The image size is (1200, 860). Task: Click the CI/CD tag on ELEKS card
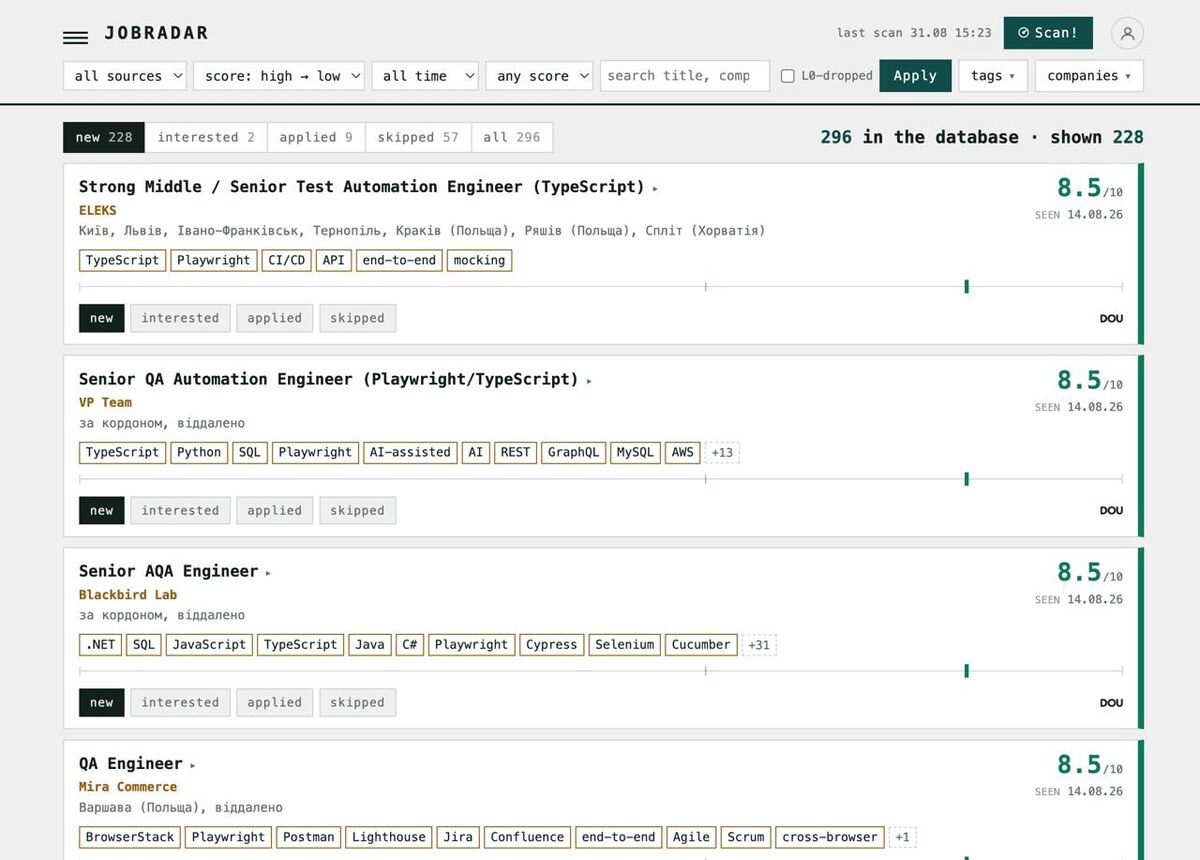point(287,260)
